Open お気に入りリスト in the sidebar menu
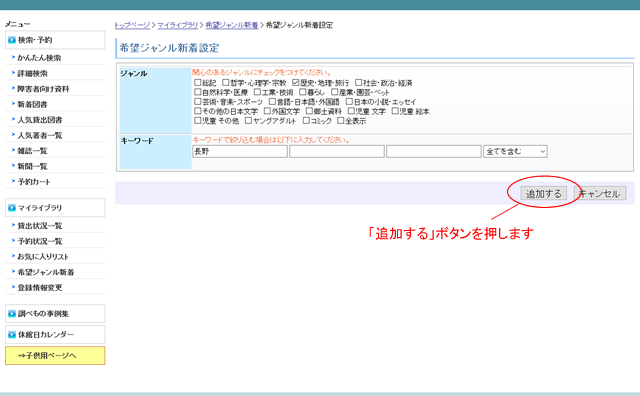The image size is (640, 396). 43,257
